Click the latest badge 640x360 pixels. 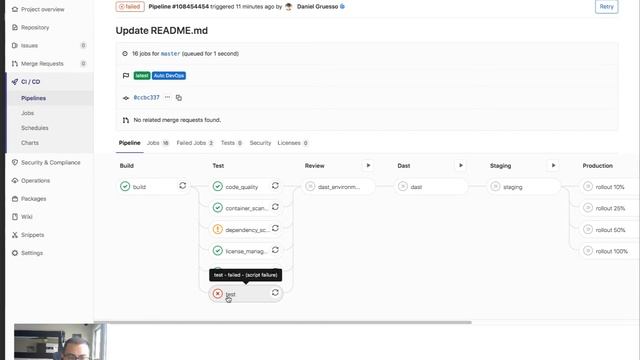coord(142,76)
